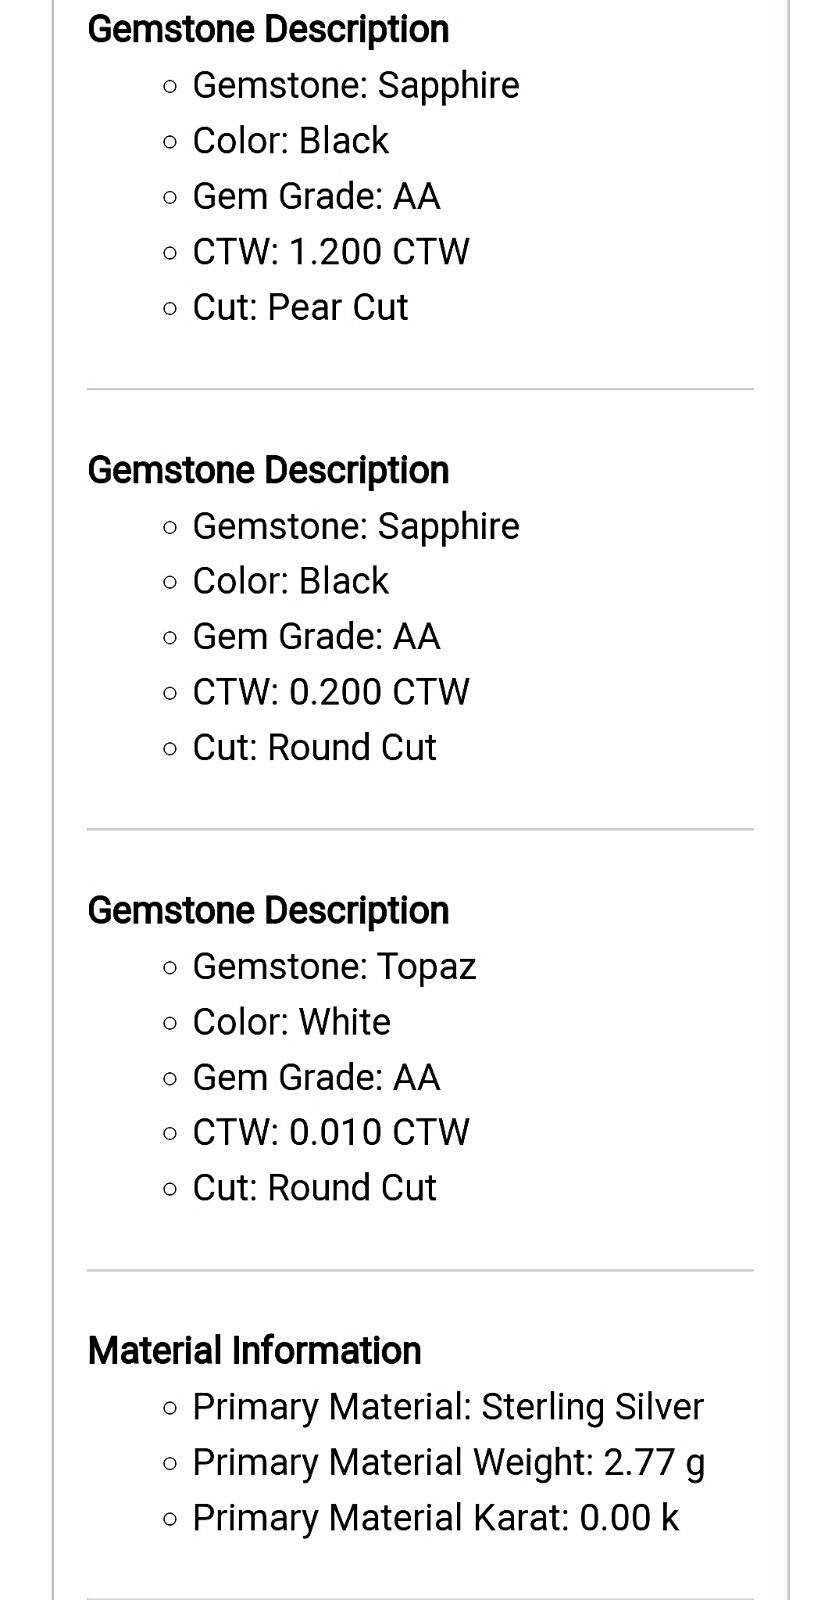
Task: Select Cut: Round Cut under Topaz
Action: [x=314, y=1188]
